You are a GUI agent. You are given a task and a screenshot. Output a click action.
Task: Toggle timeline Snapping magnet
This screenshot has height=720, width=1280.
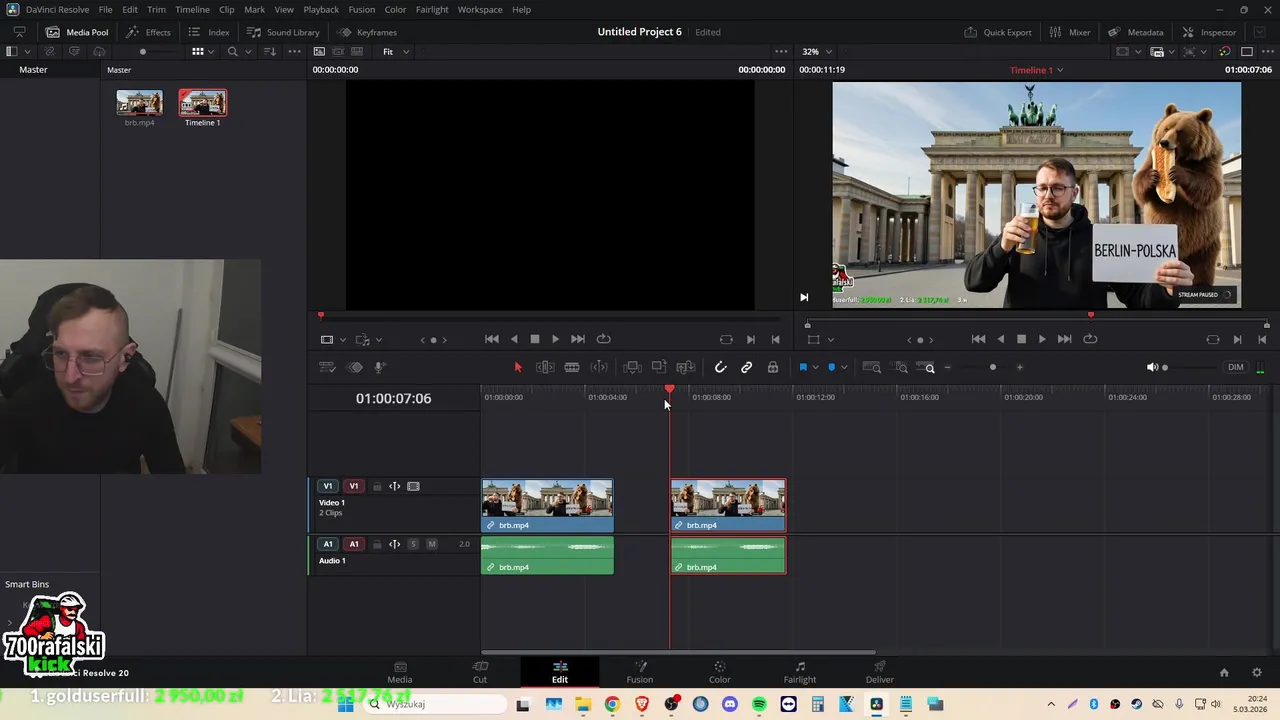click(720, 367)
